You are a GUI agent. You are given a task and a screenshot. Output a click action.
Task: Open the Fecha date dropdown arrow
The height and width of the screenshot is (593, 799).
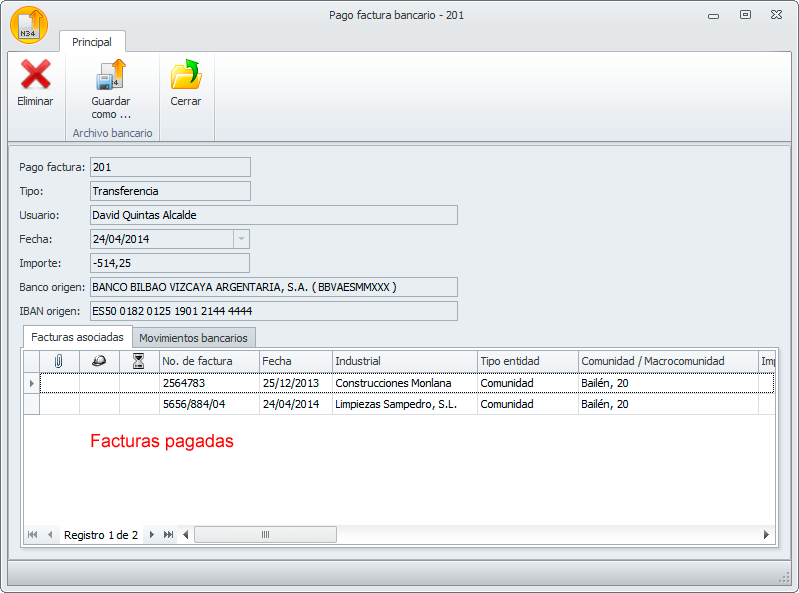[x=241, y=239]
